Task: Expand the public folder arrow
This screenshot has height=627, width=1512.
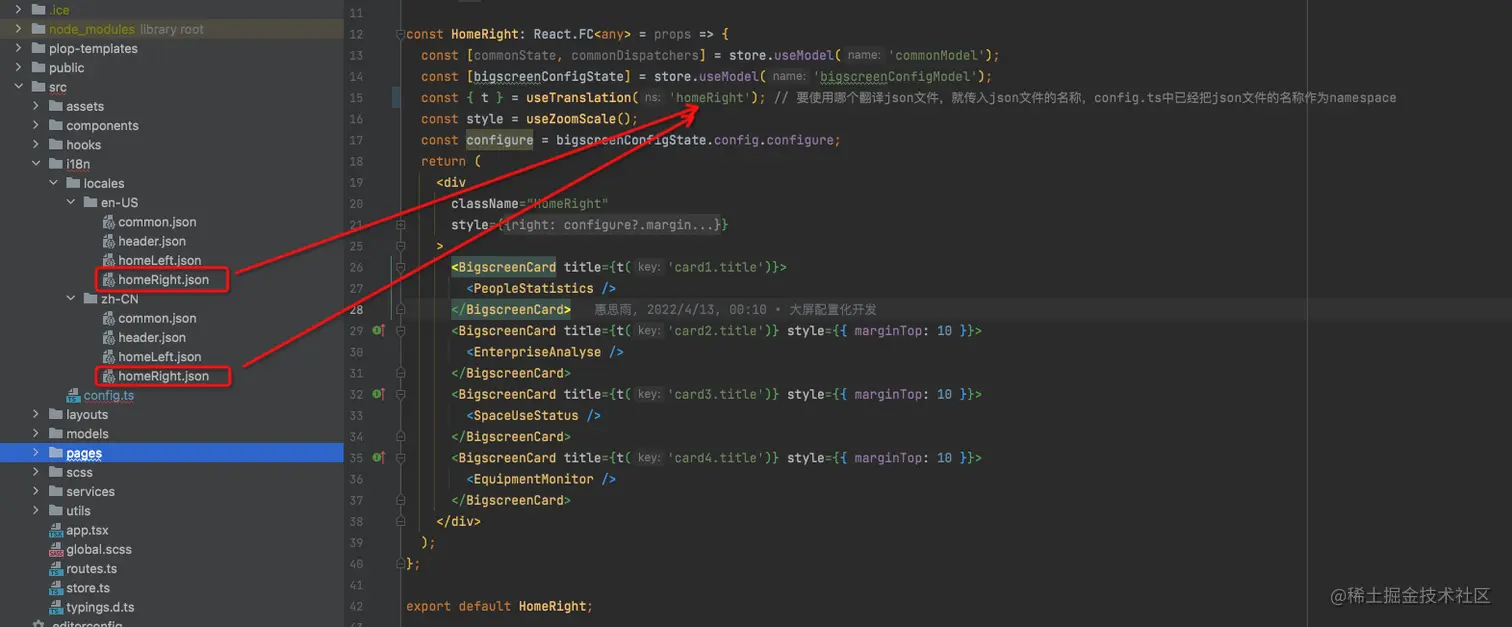Action: (x=19, y=68)
